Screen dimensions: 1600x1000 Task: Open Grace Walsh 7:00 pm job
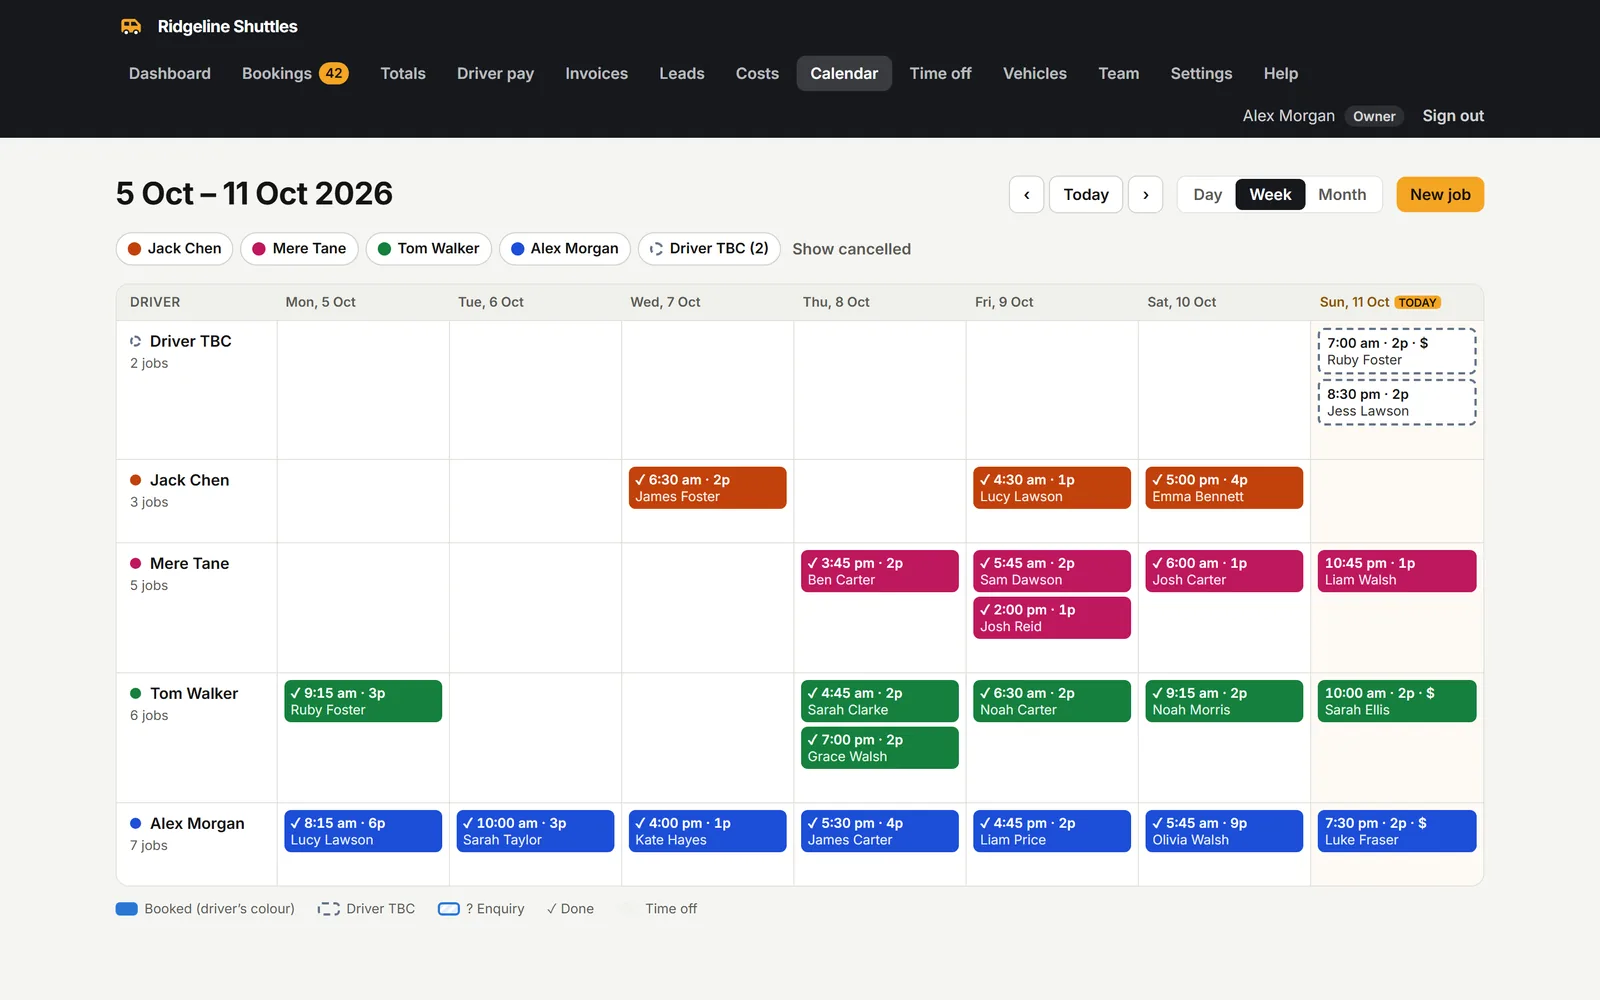(880, 748)
